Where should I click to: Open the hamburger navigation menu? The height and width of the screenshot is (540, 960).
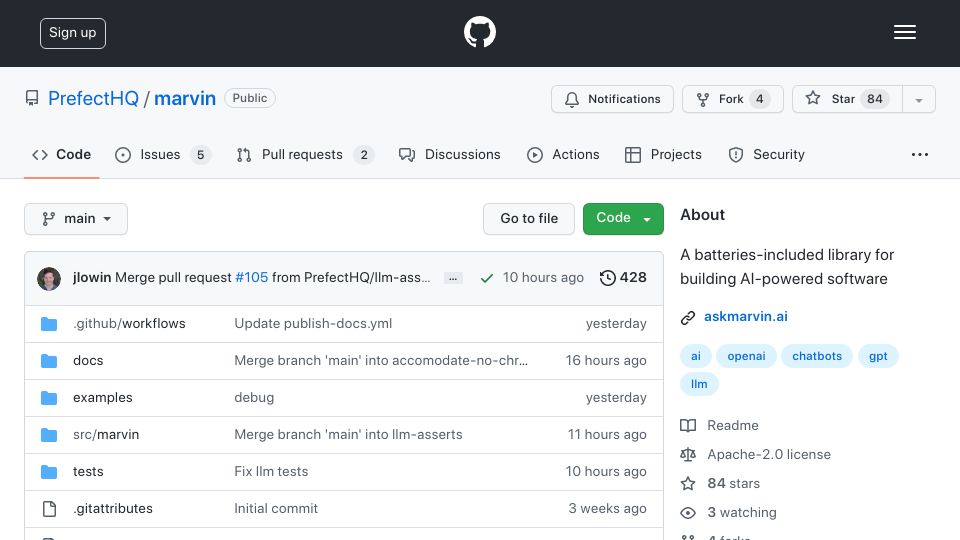[x=904, y=32]
